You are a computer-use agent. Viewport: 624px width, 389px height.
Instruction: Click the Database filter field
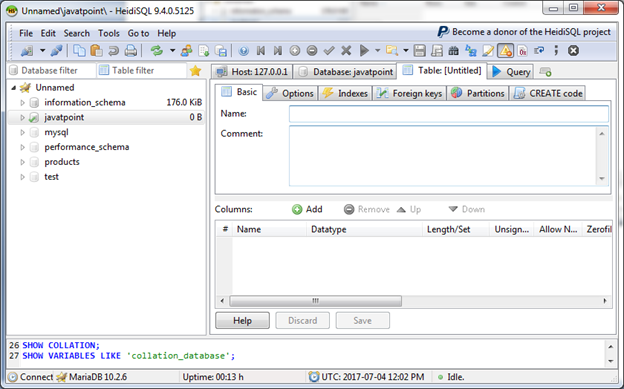[x=51, y=70]
